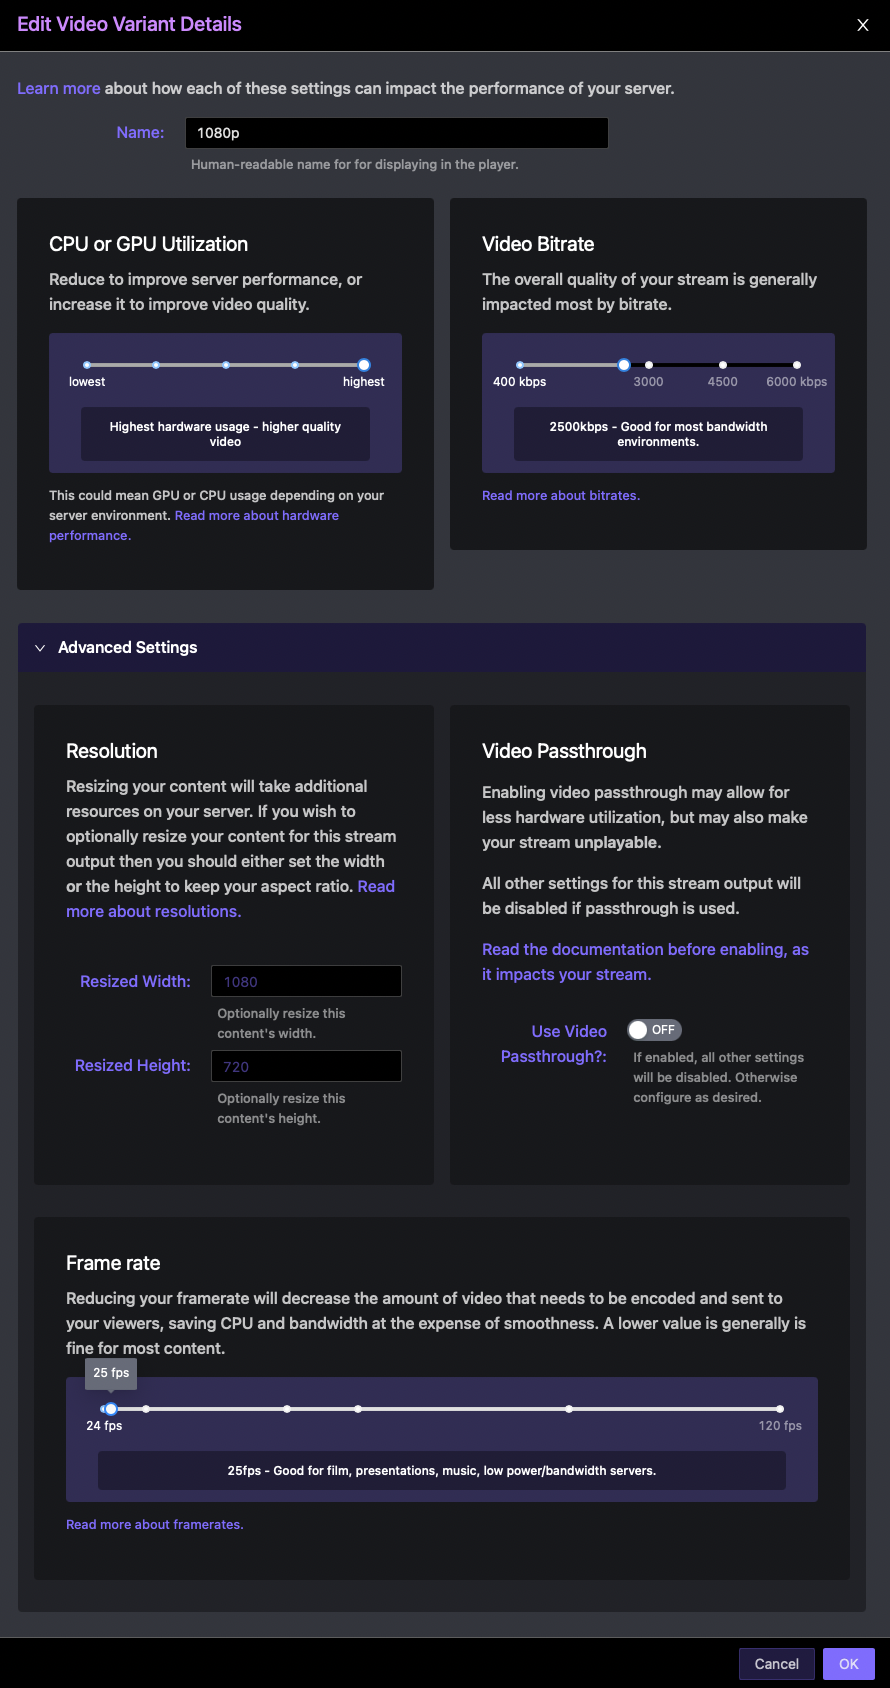Screen dimensions: 890x1688
Task: Click the Resized Height input showing 720
Action: click(x=305, y=1066)
